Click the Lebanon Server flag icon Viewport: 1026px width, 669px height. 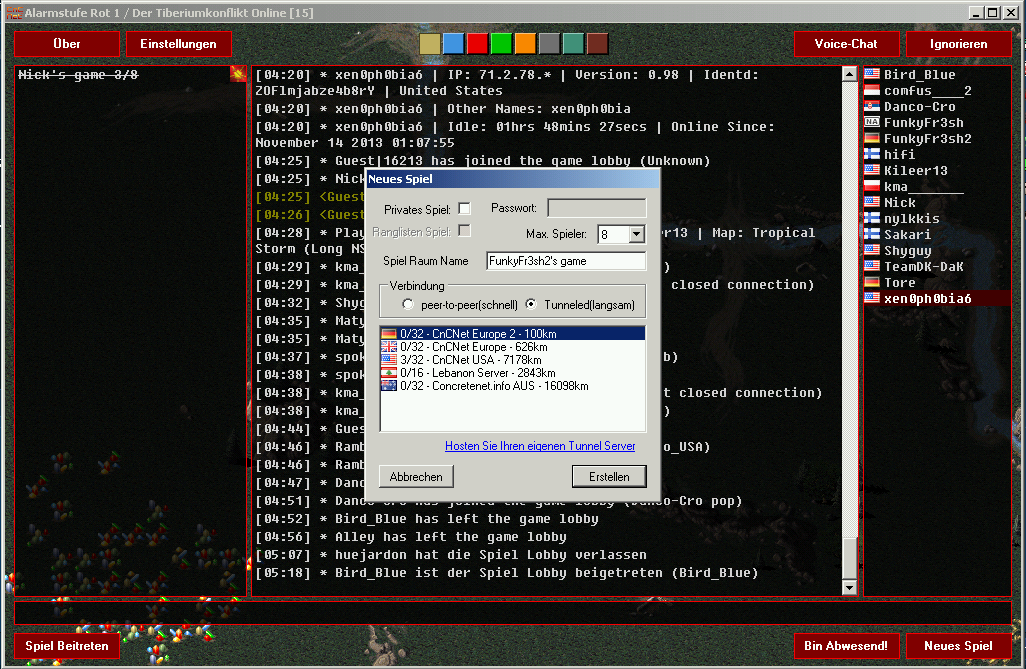coord(389,373)
